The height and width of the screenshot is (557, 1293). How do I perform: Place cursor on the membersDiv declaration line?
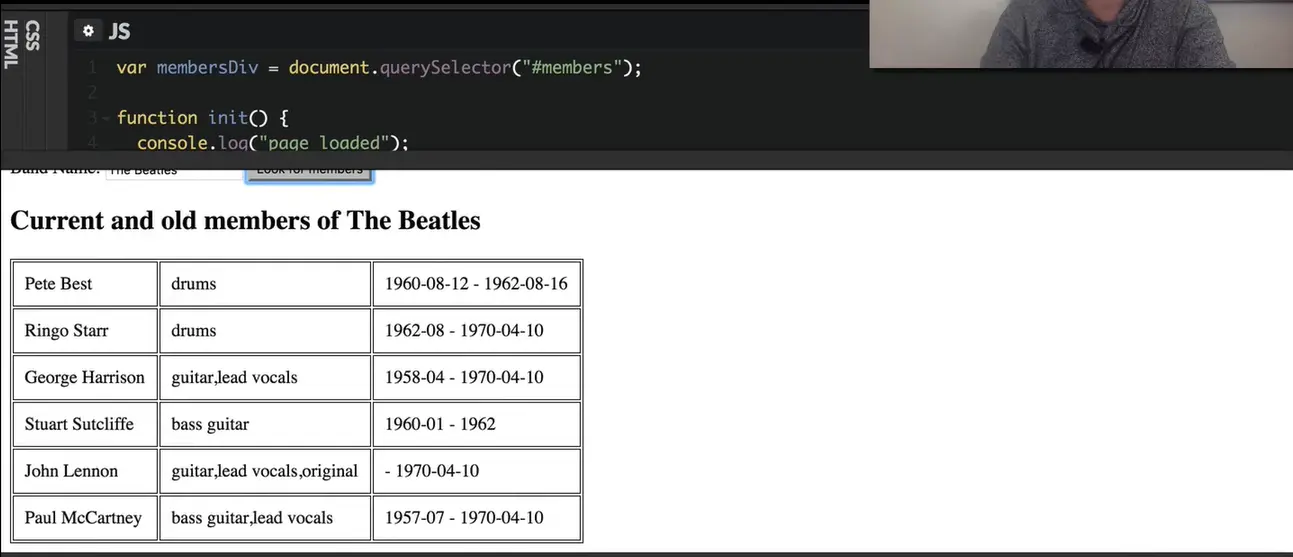pyautogui.click(x=379, y=68)
